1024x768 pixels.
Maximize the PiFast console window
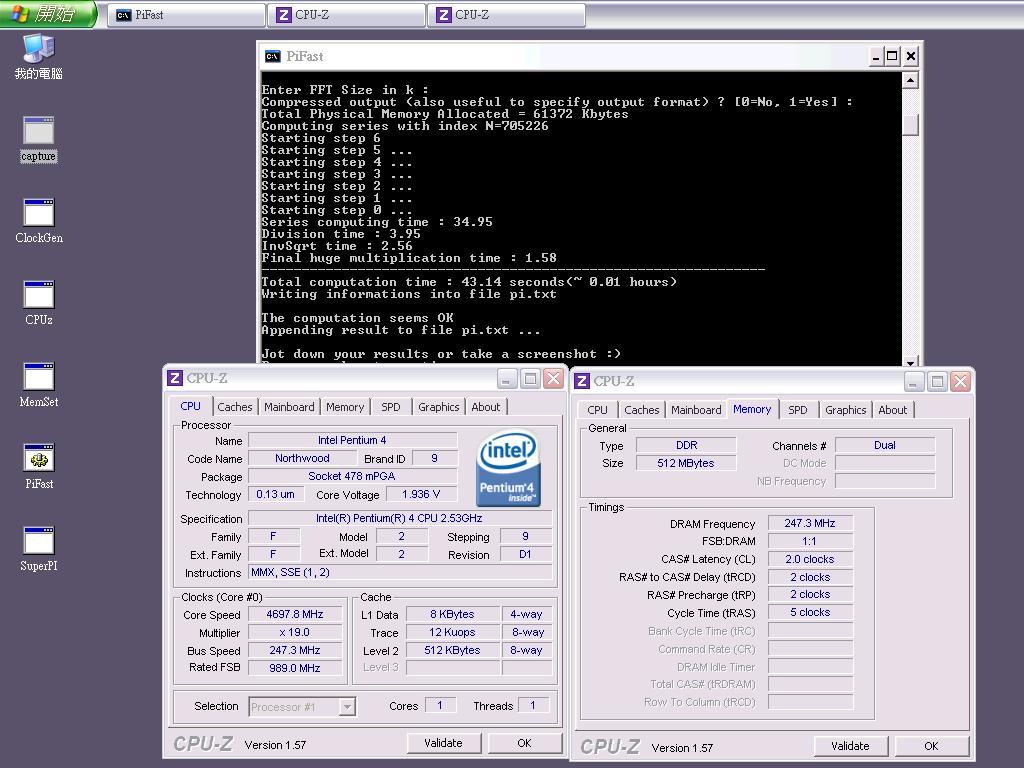tap(892, 56)
